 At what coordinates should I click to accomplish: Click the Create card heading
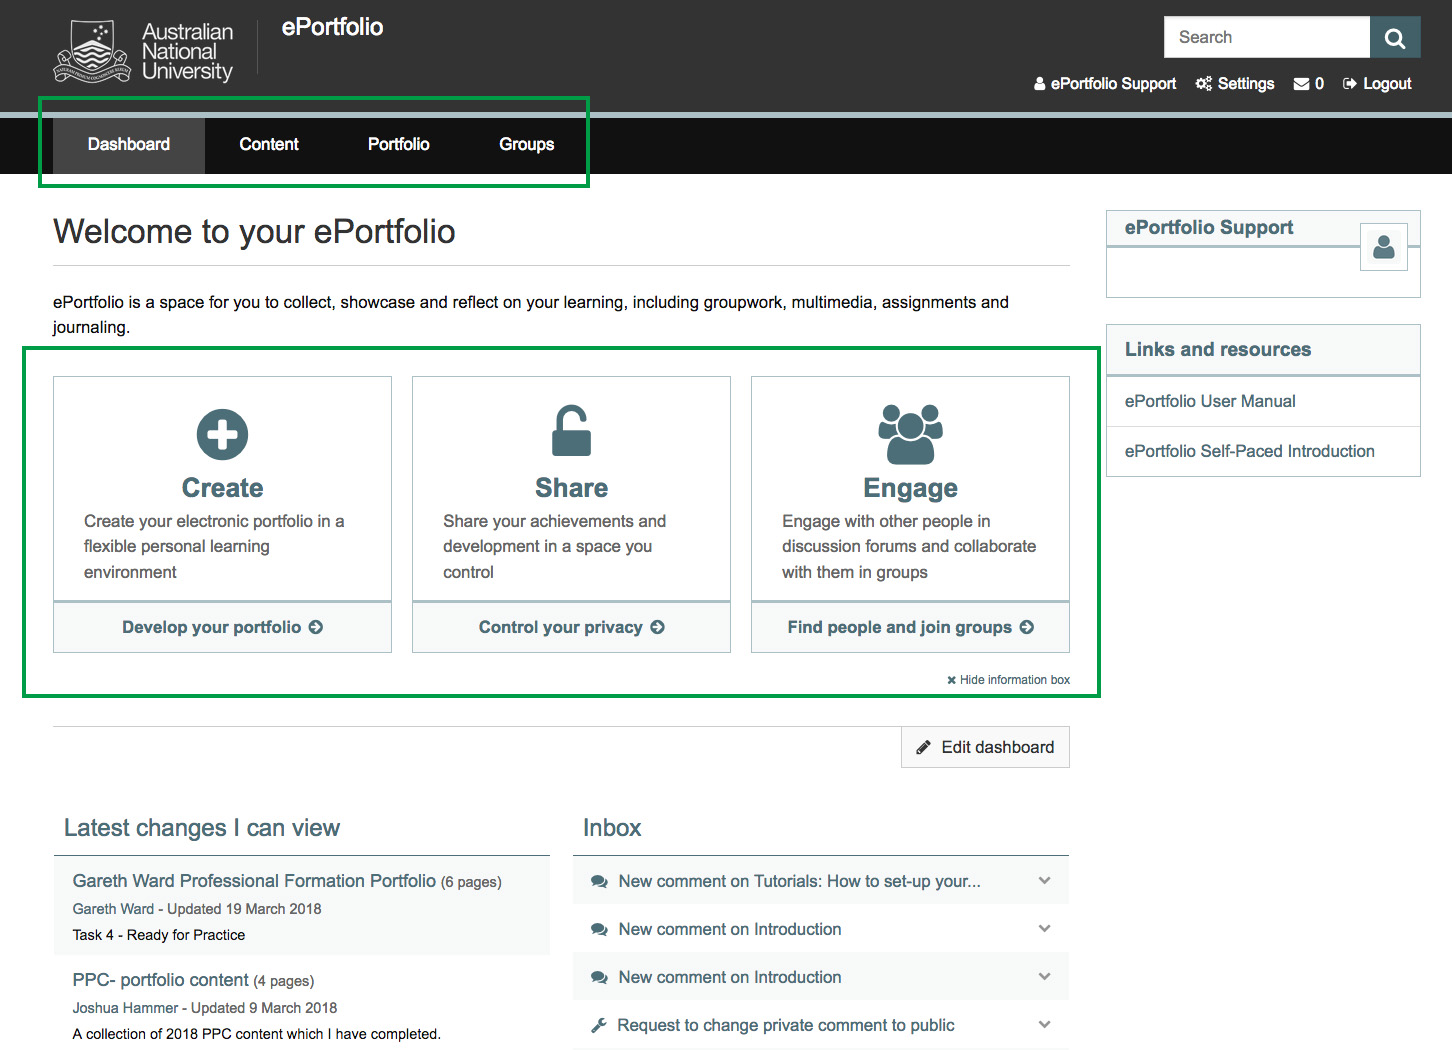222,488
